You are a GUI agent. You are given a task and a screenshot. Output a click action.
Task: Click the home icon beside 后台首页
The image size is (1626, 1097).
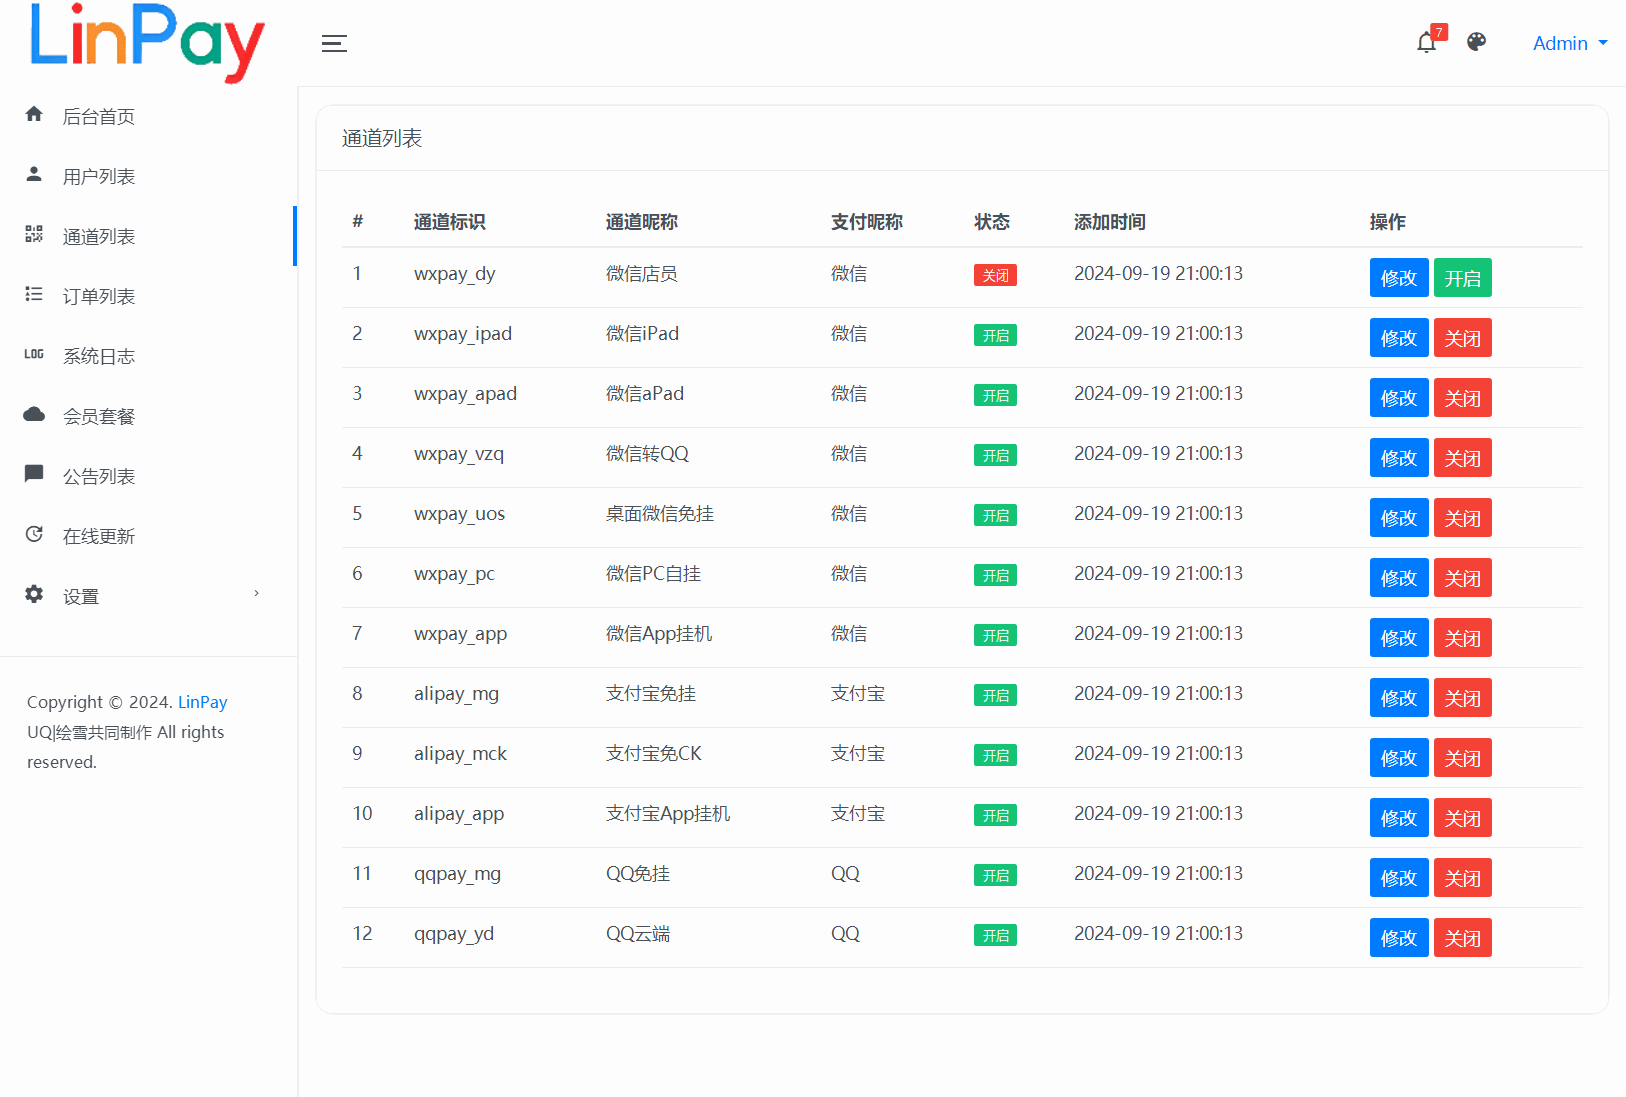(x=34, y=115)
